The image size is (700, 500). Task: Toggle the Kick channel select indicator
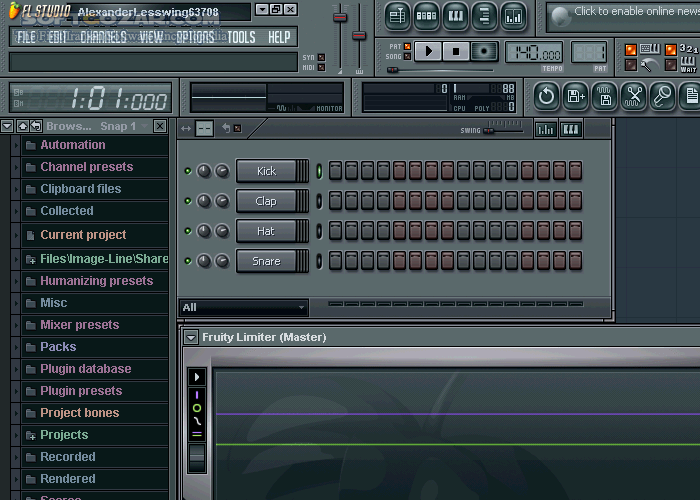coord(319,171)
